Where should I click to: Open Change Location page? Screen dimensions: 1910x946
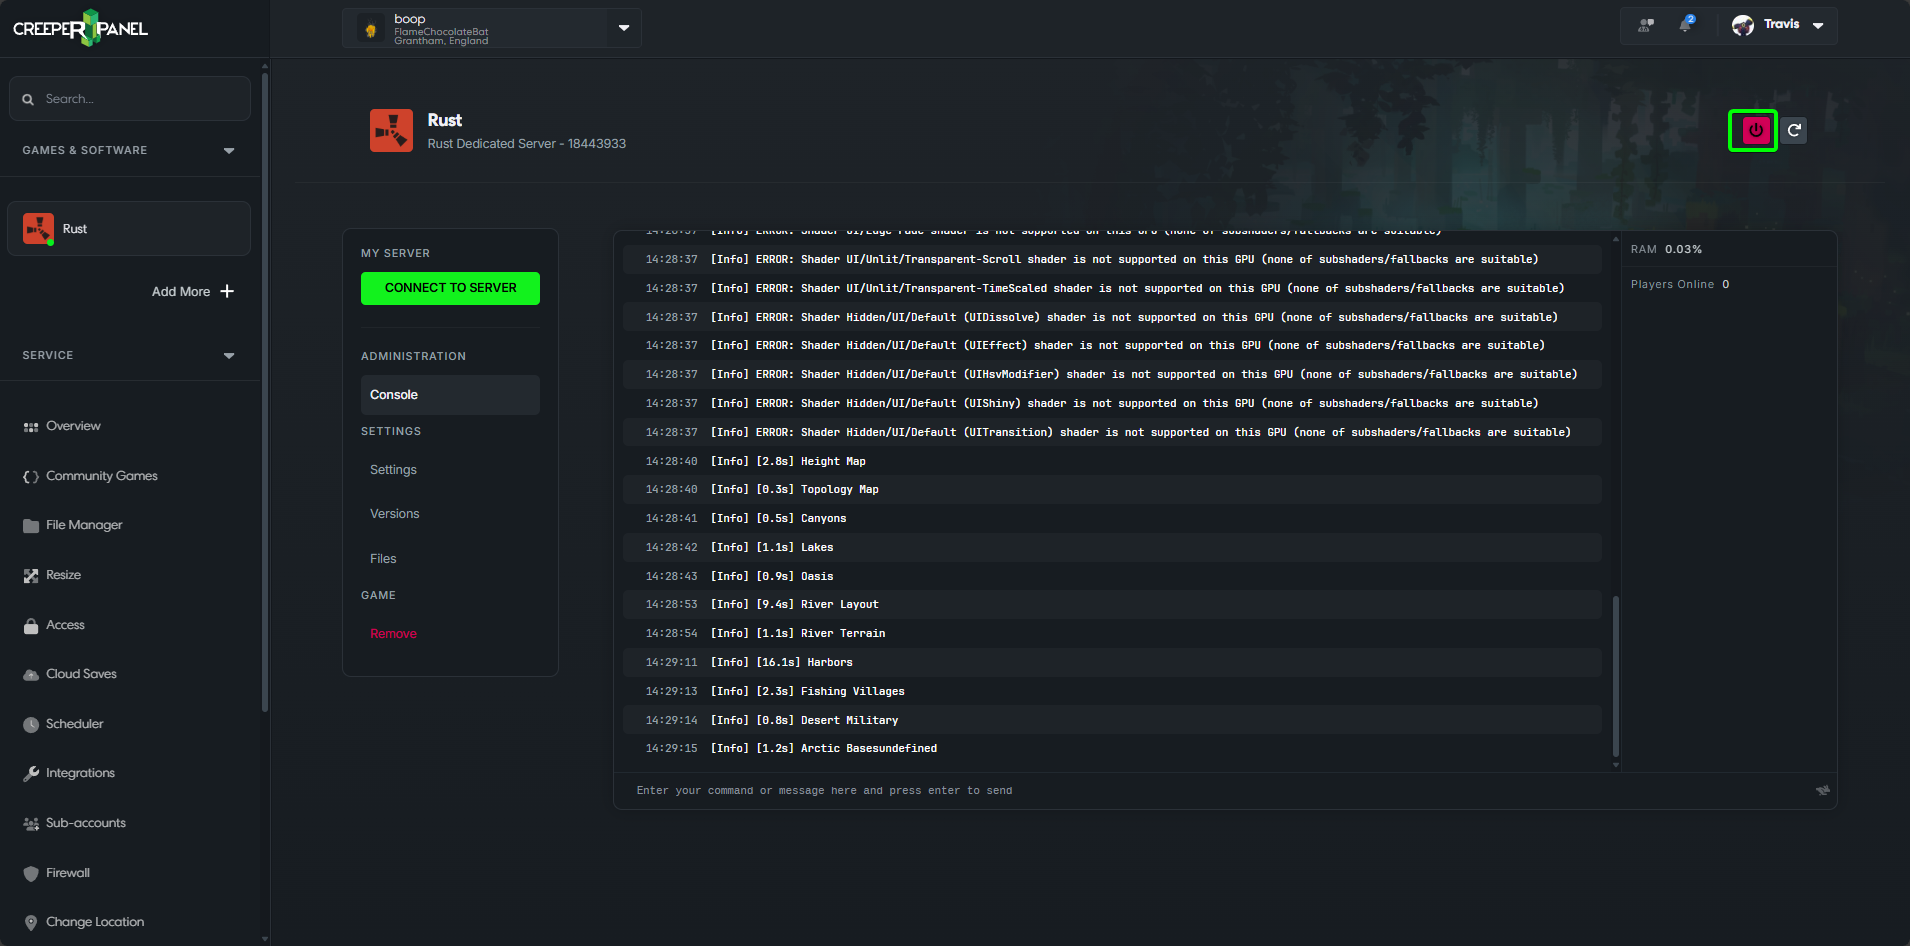pos(95,922)
